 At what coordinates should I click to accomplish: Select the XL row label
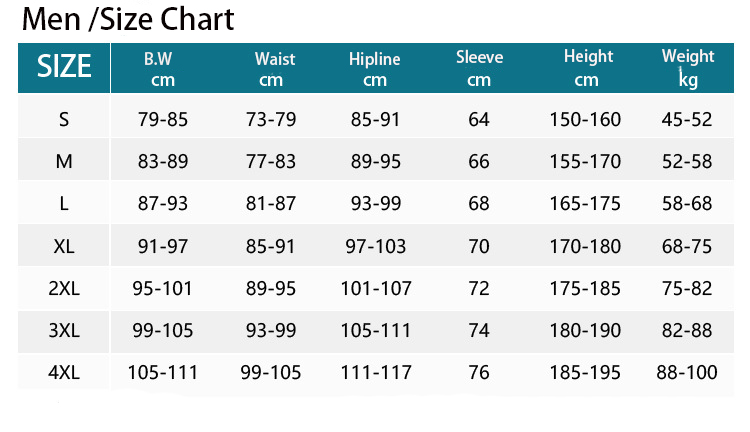click(64, 246)
